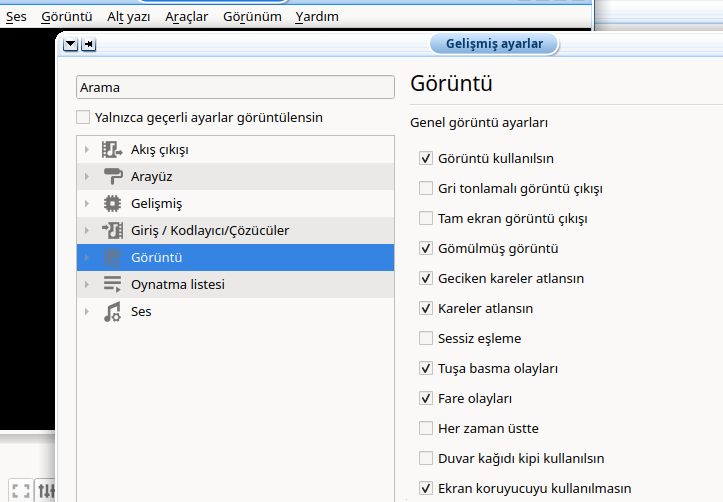Click the fullscreen toggle icon in player
Viewport: 723px width, 502px height.
point(20,491)
